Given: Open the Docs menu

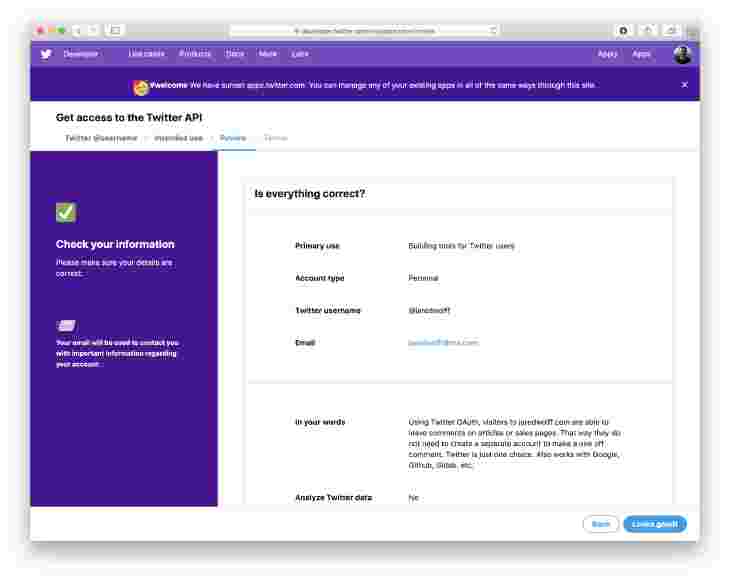Looking at the screenshot, I should pyautogui.click(x=235, y=54).
